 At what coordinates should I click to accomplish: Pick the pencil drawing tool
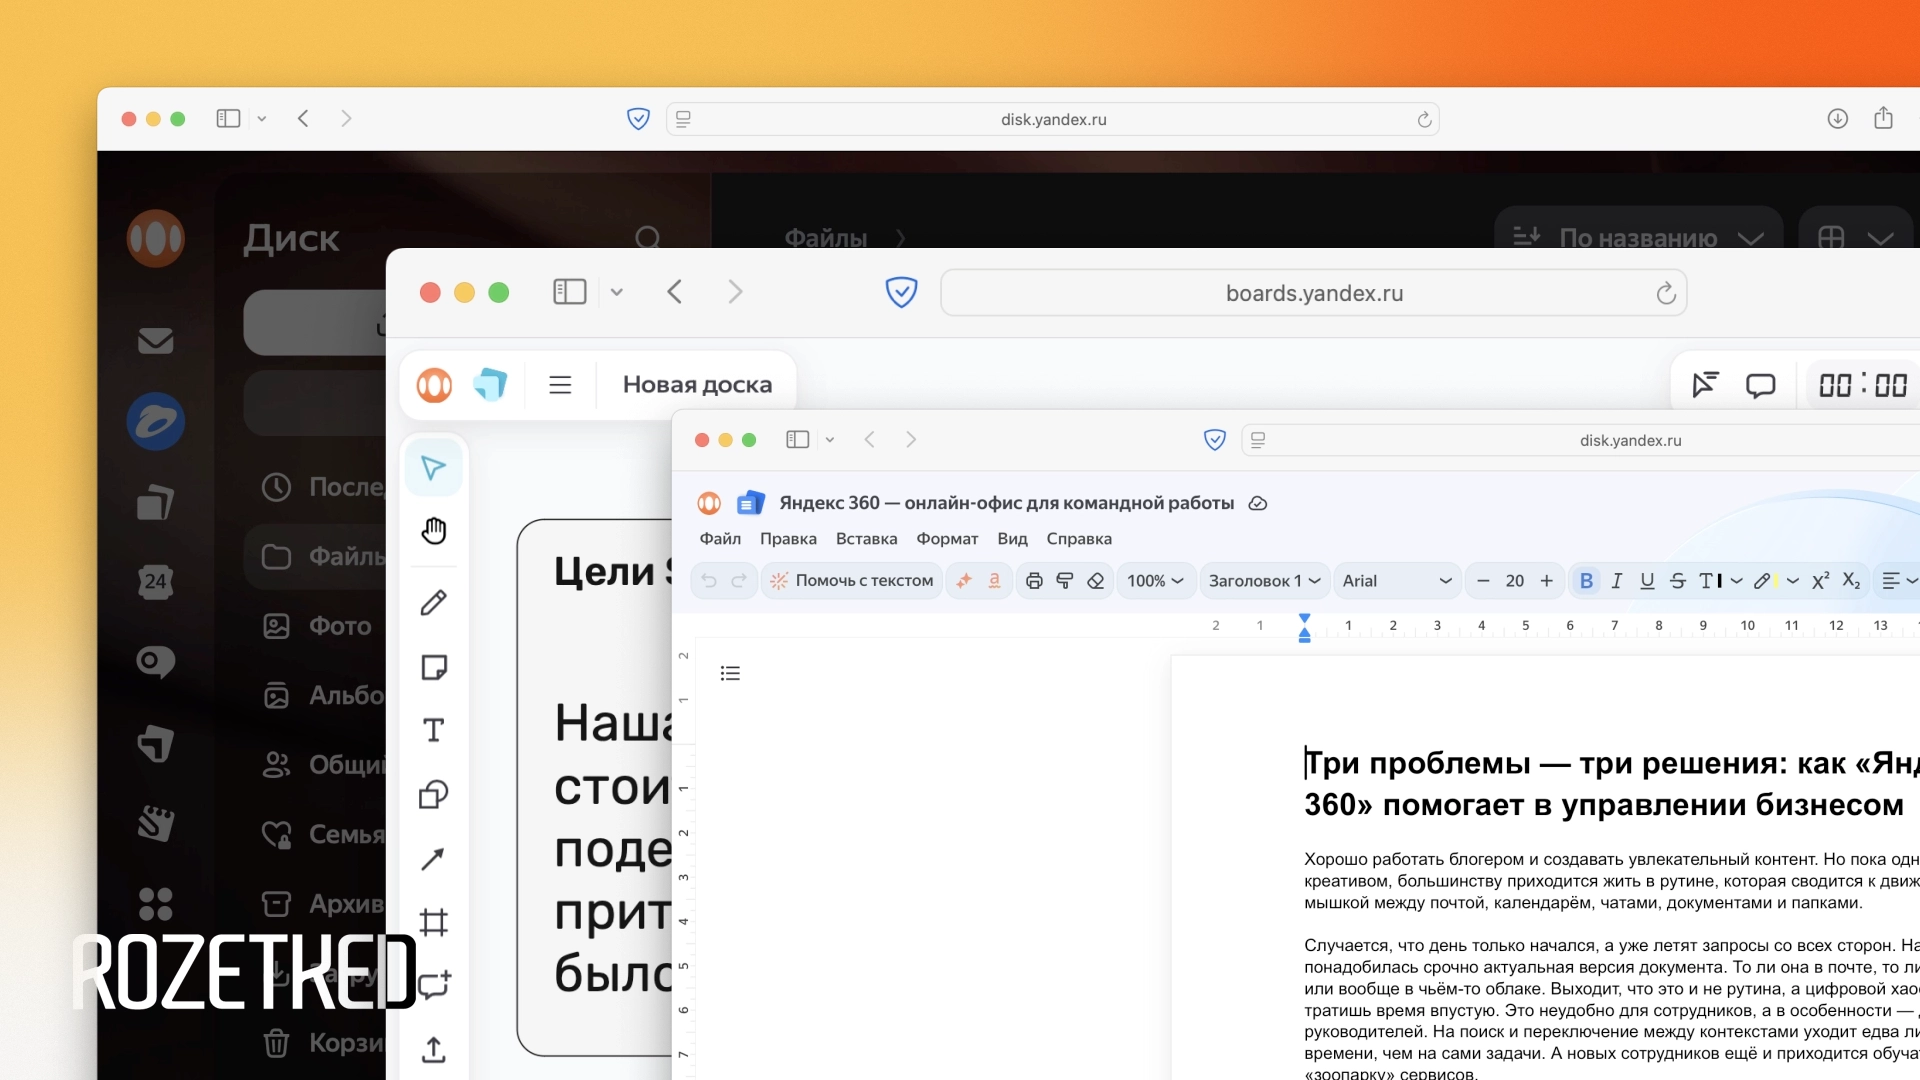click(434, 601)
